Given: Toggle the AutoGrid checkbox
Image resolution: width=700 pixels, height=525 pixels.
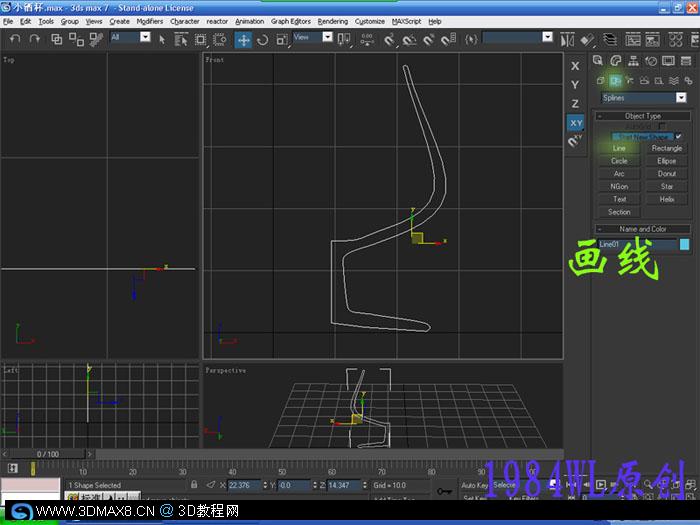Looking at the screenshot, I should coord(662,126).
